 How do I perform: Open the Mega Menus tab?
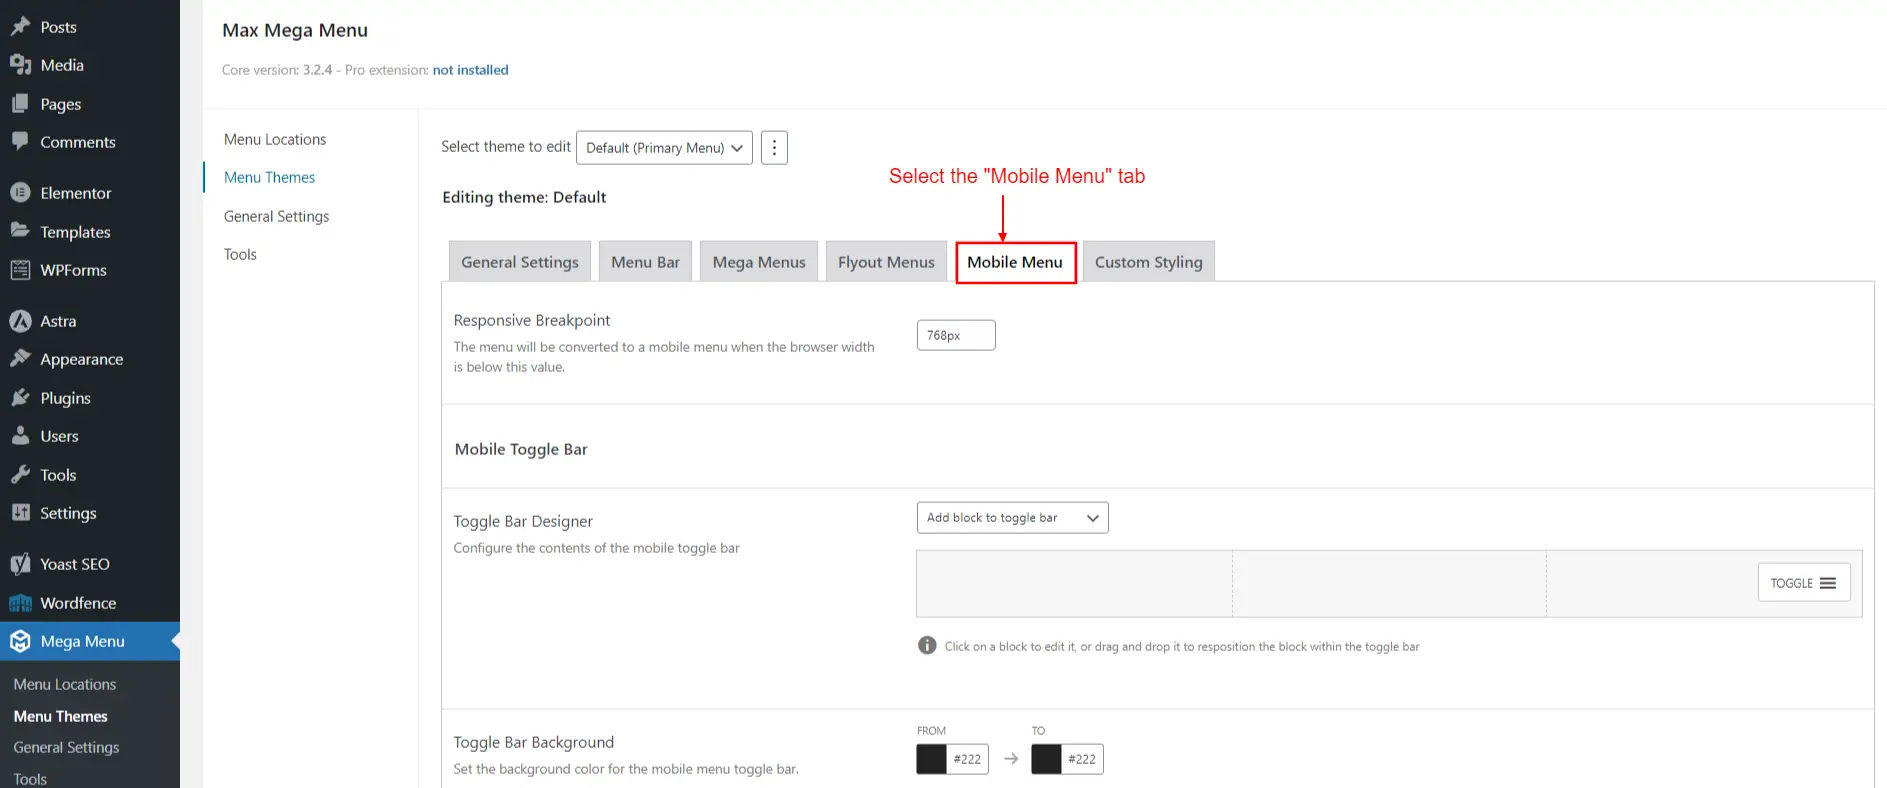coord(759,261)
